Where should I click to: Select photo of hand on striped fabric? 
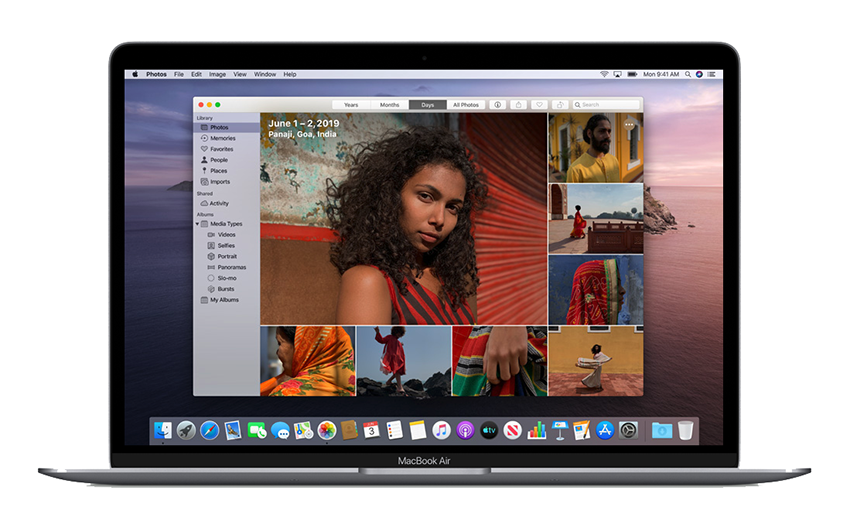[499, 361]
